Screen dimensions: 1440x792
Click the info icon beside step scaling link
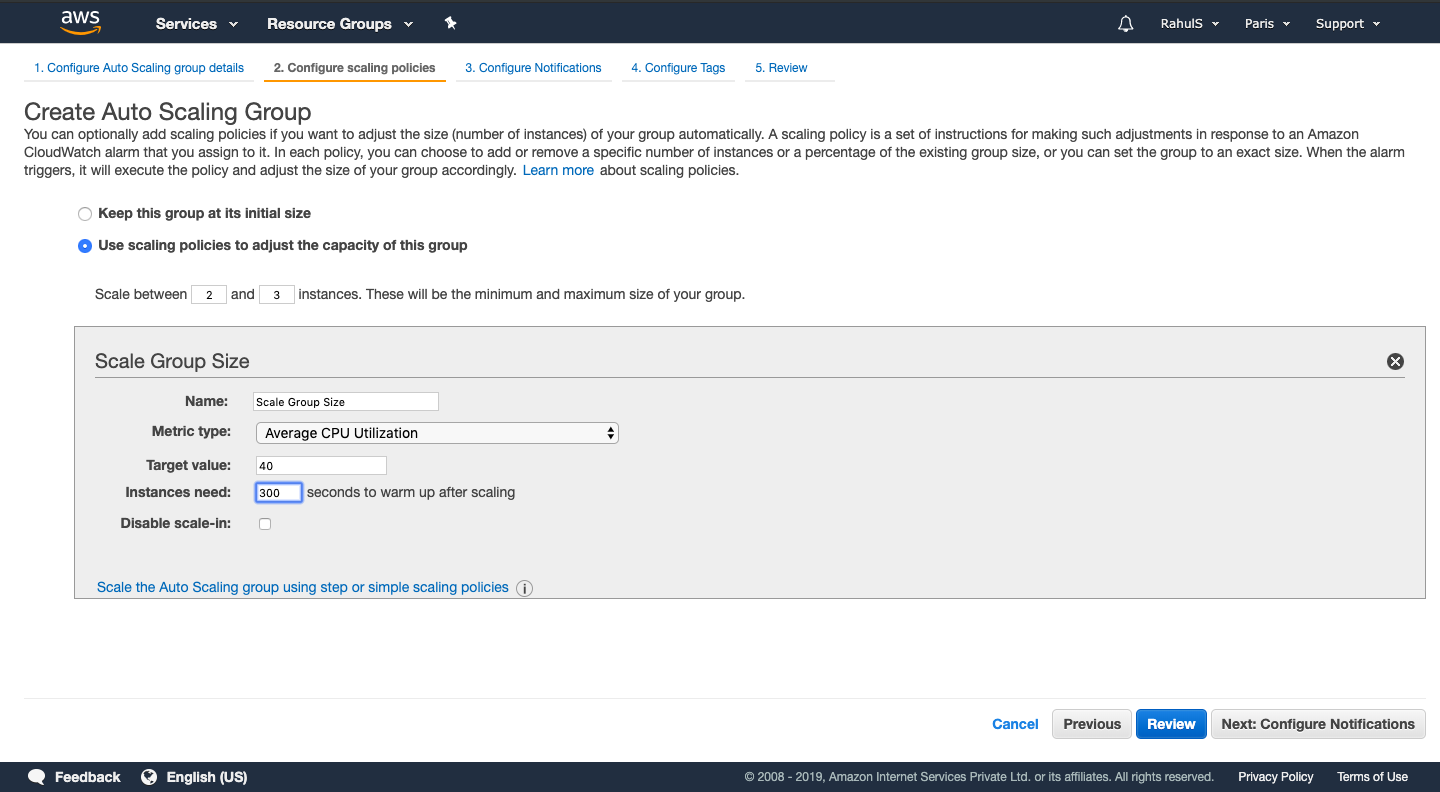tap(524, 588)
